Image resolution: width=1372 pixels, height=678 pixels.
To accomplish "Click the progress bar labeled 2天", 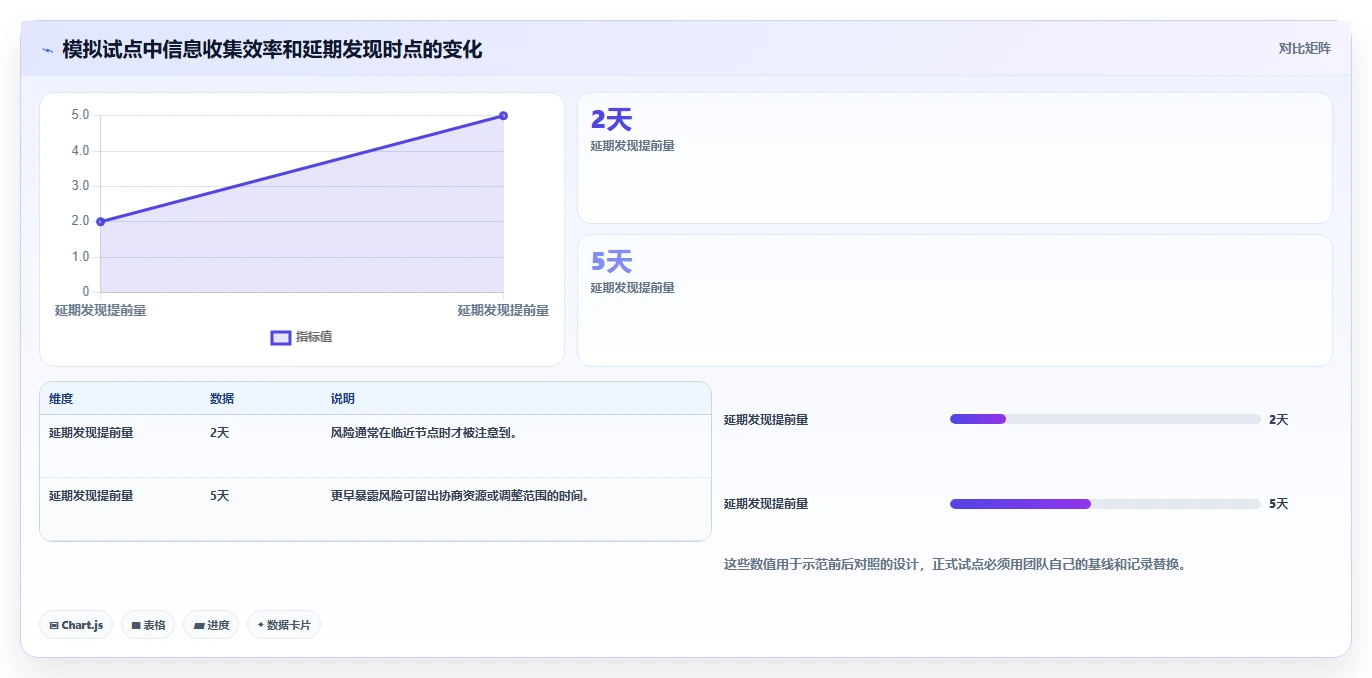I will pos(1105,419).
